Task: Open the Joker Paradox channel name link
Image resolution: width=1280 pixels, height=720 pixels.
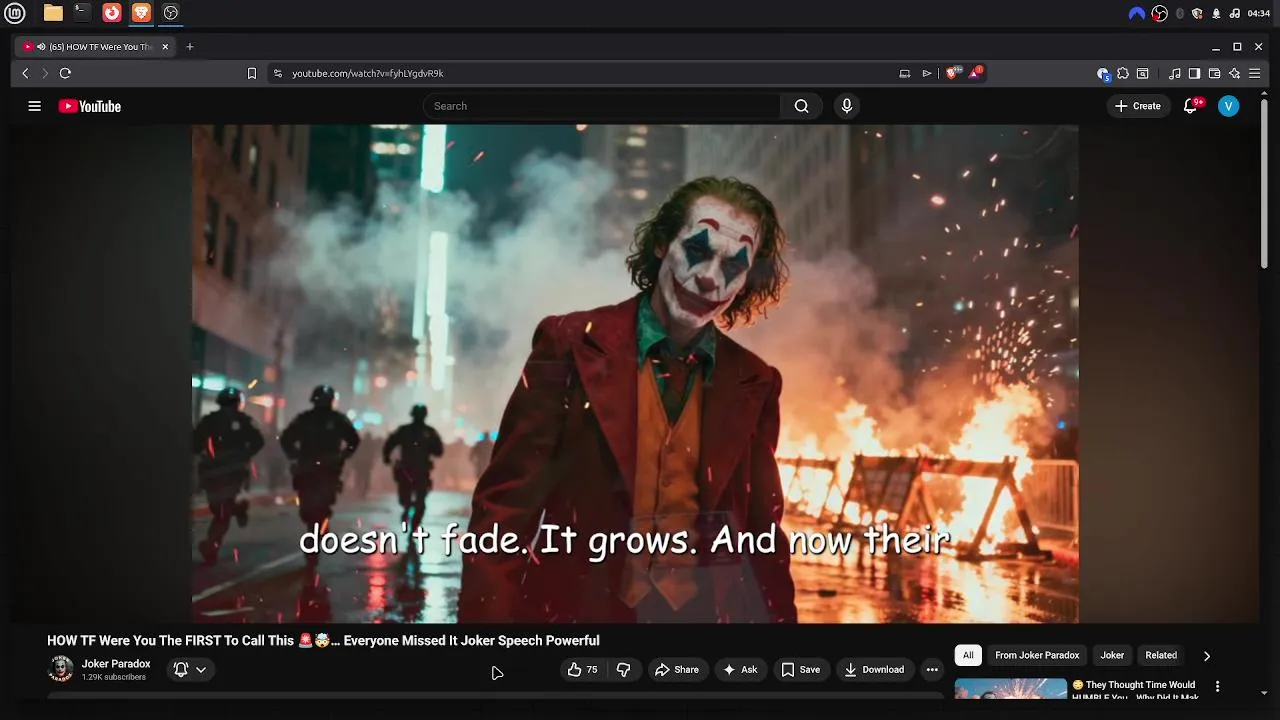Action: (116, 664)
